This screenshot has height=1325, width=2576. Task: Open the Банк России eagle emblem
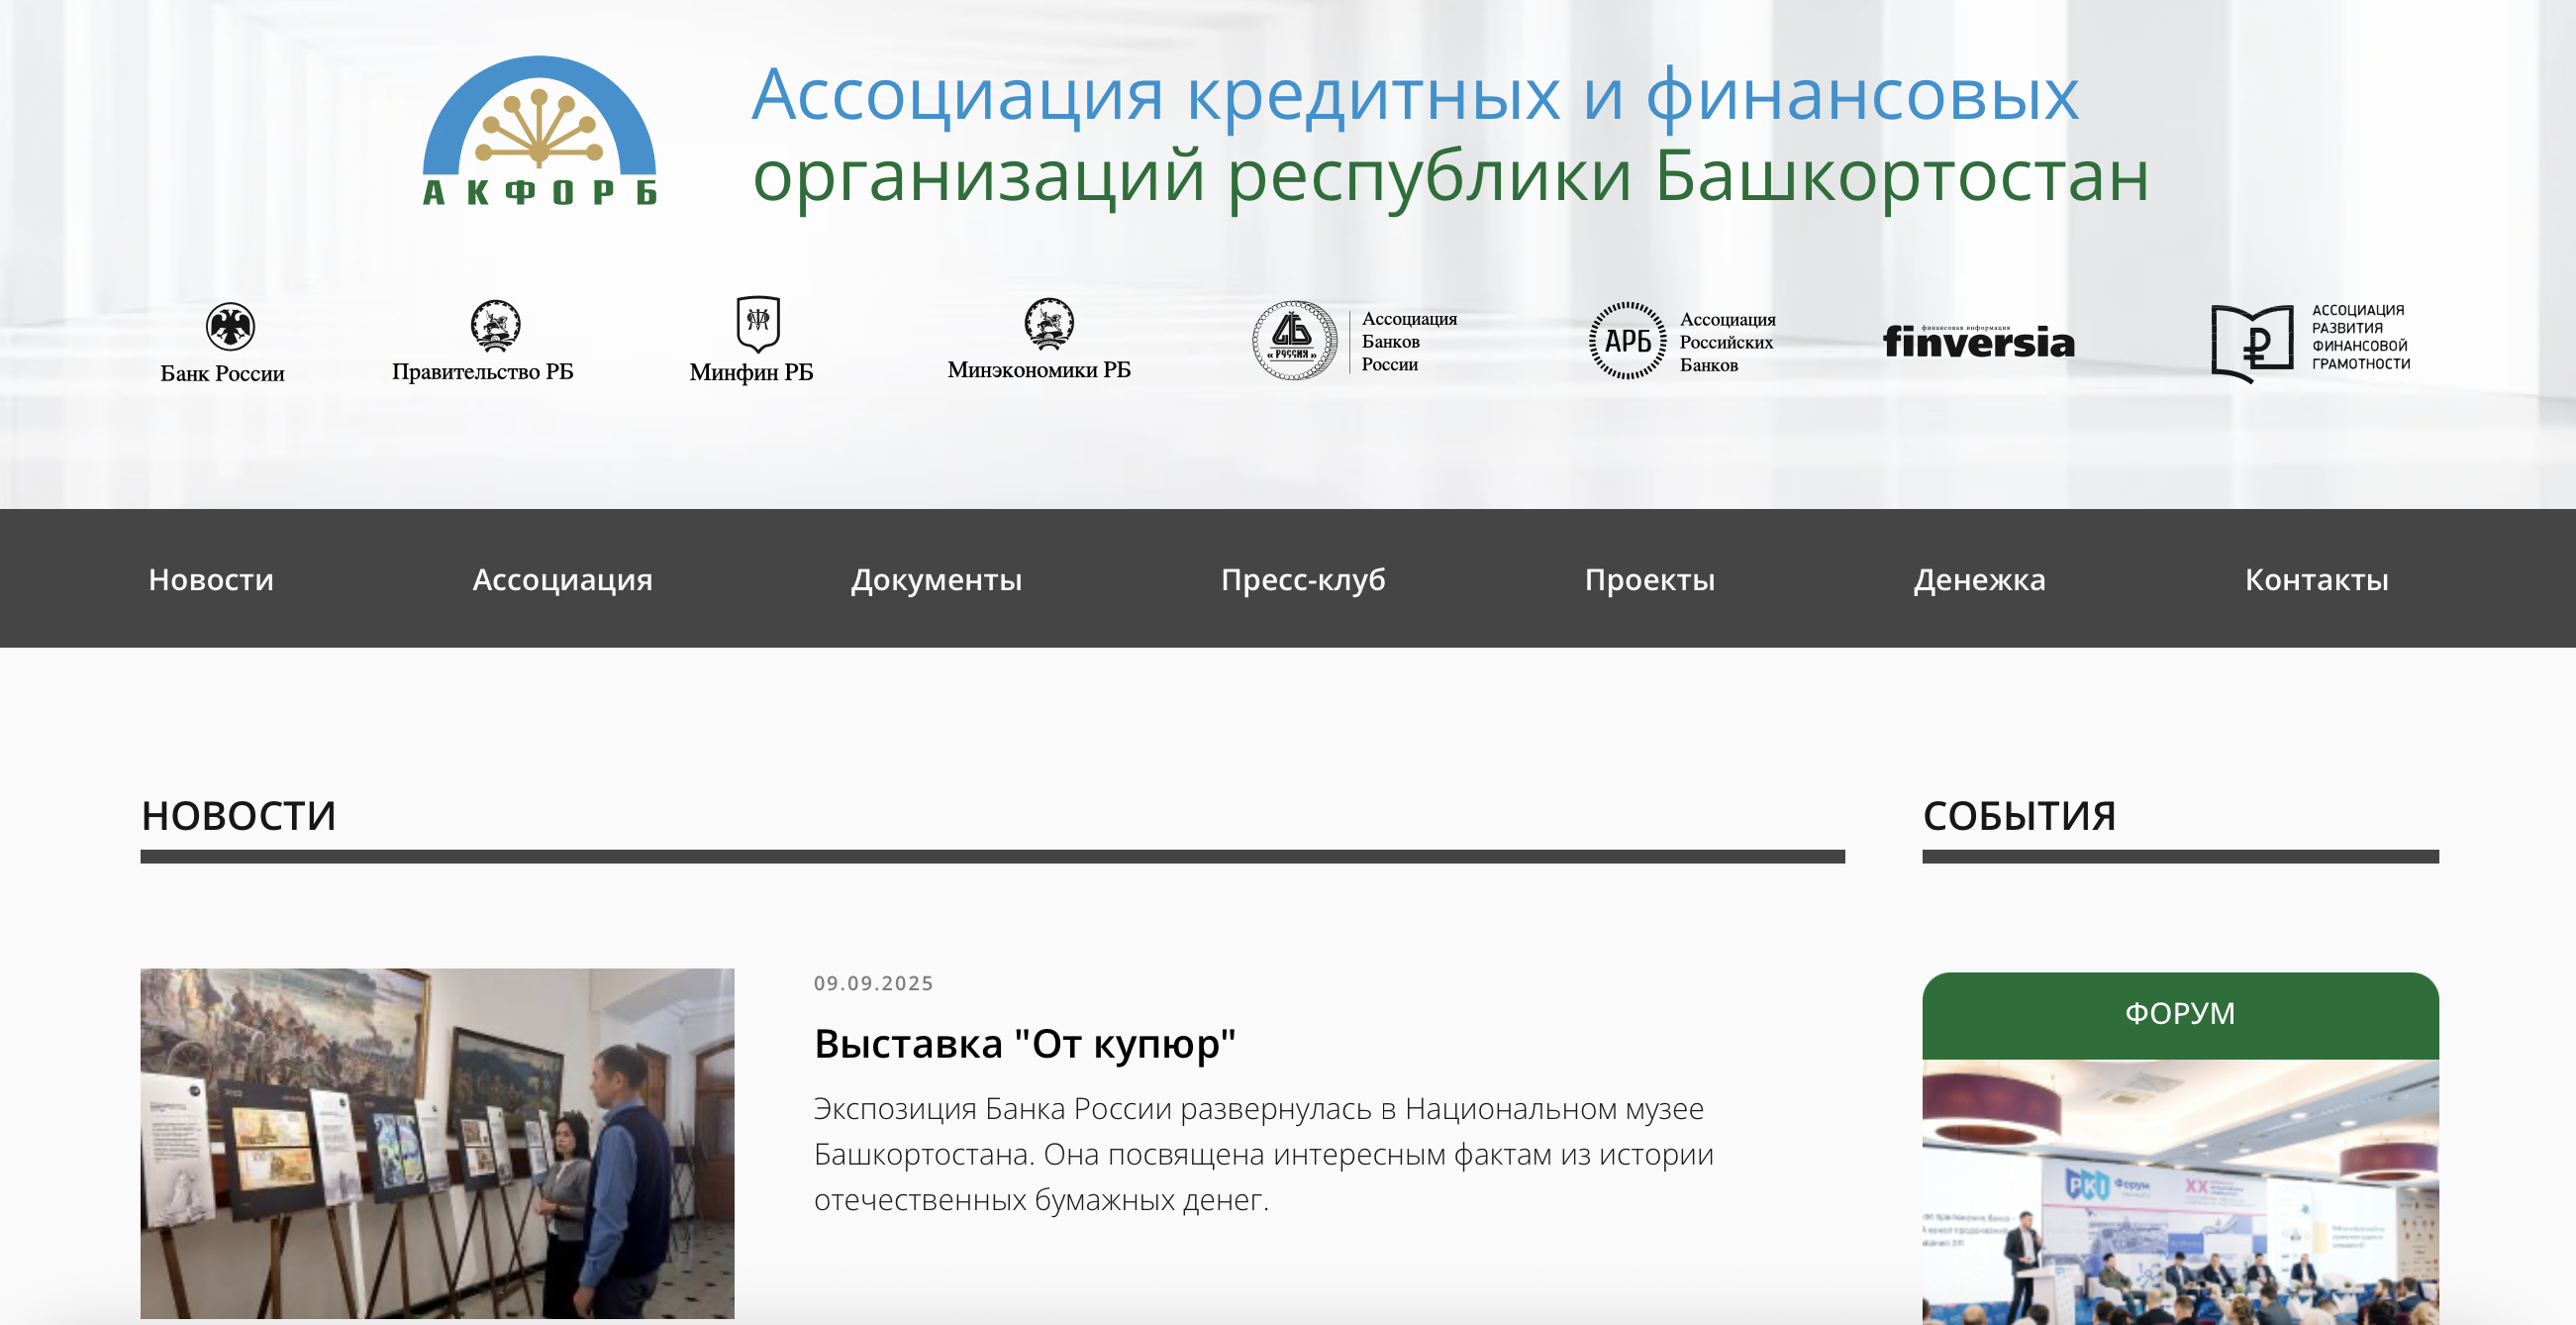[230, 326]
